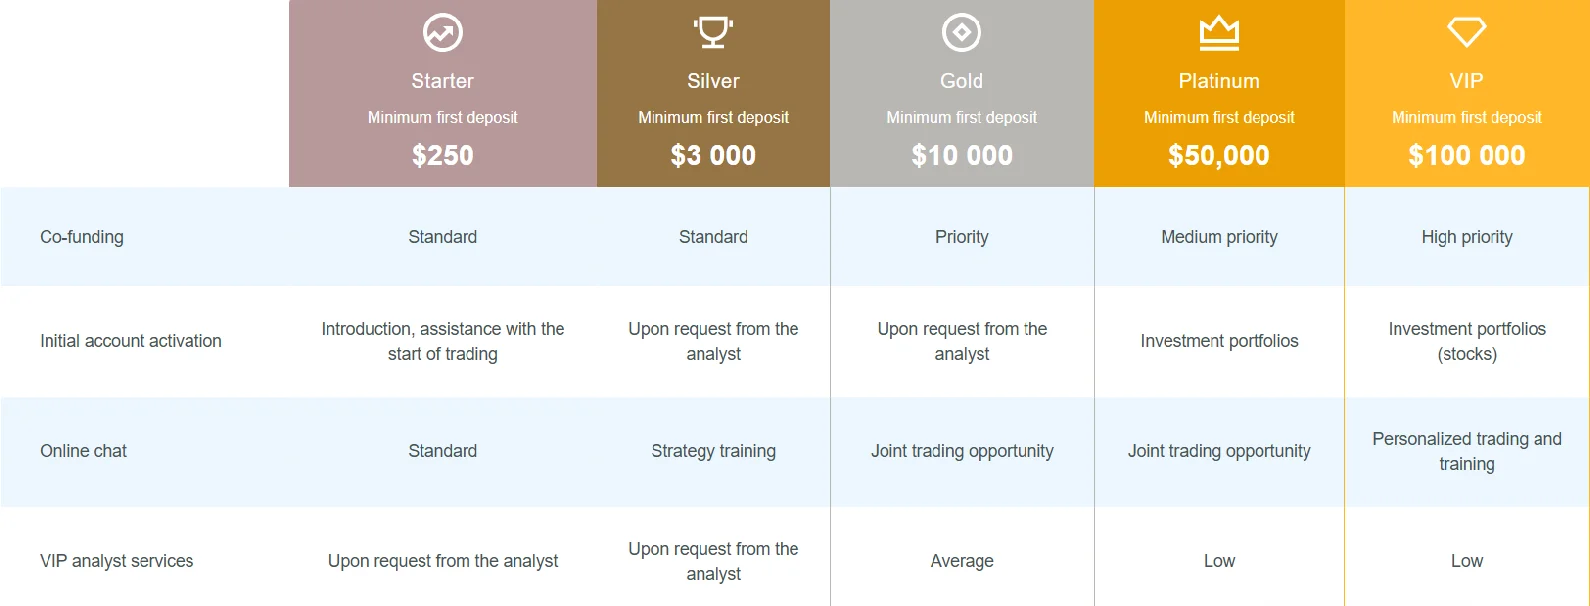Click the Gold plan diamond-circle icon
This screenshot has height=606, width=1590.
point(961,33)
